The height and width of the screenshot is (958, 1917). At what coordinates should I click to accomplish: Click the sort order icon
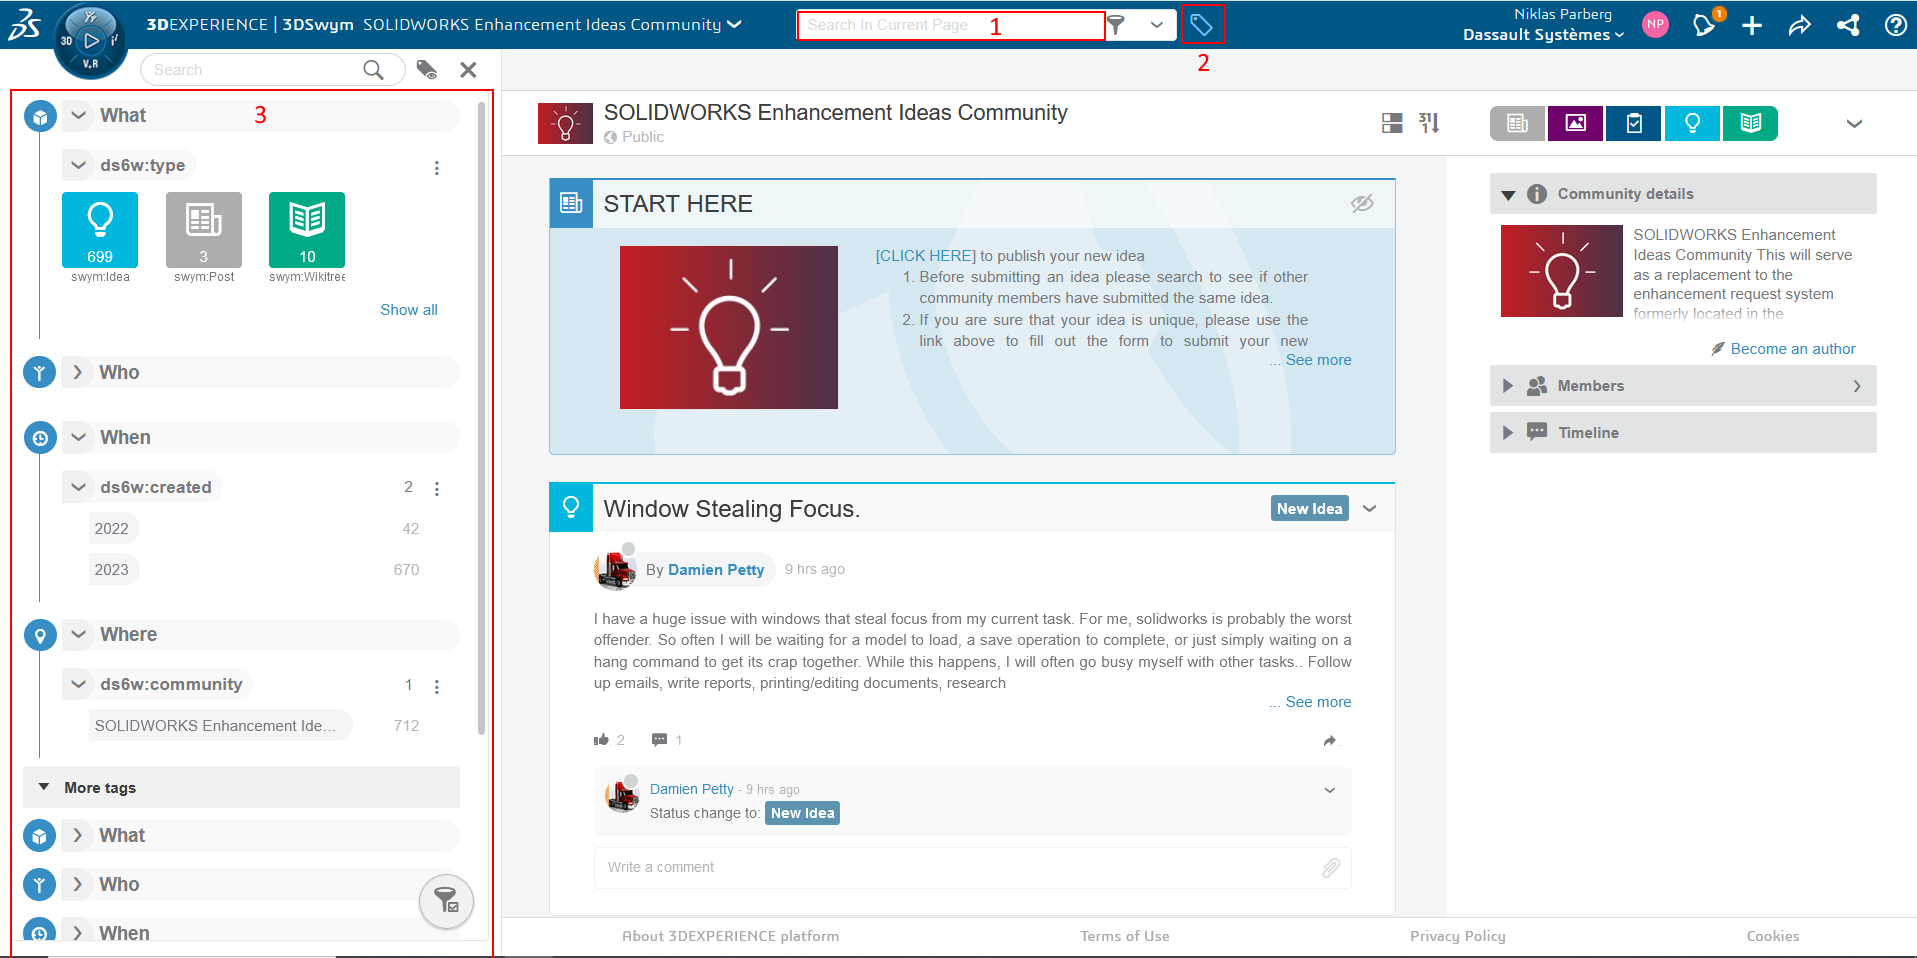click(1429, 123)
